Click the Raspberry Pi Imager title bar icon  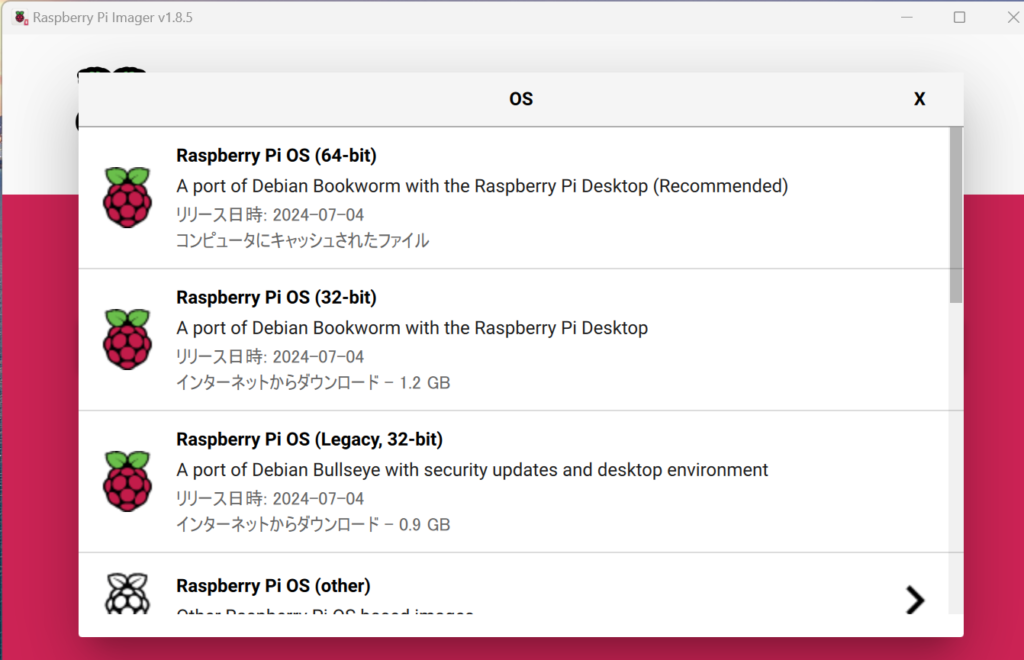tap(20, 17)
